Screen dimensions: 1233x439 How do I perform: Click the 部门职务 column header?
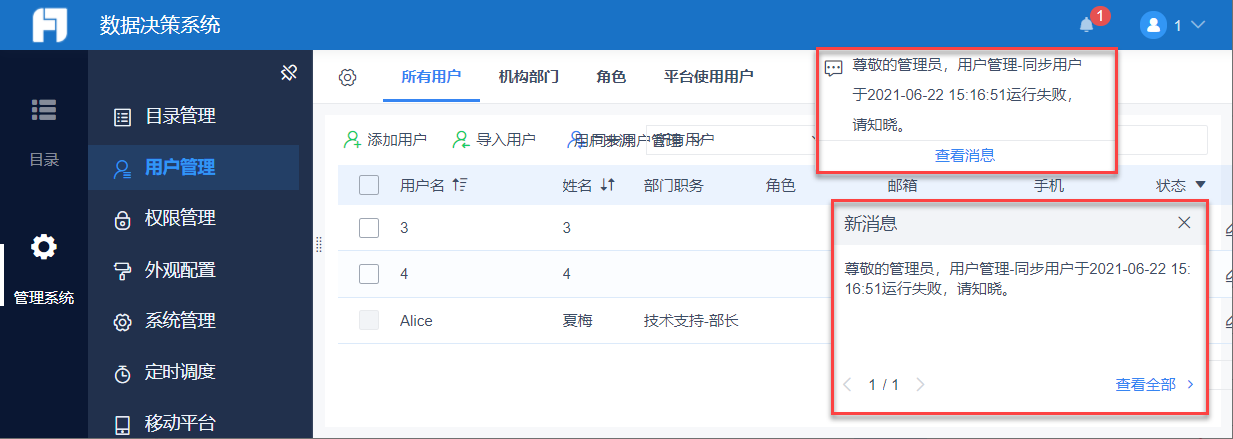tap(674, 185)
